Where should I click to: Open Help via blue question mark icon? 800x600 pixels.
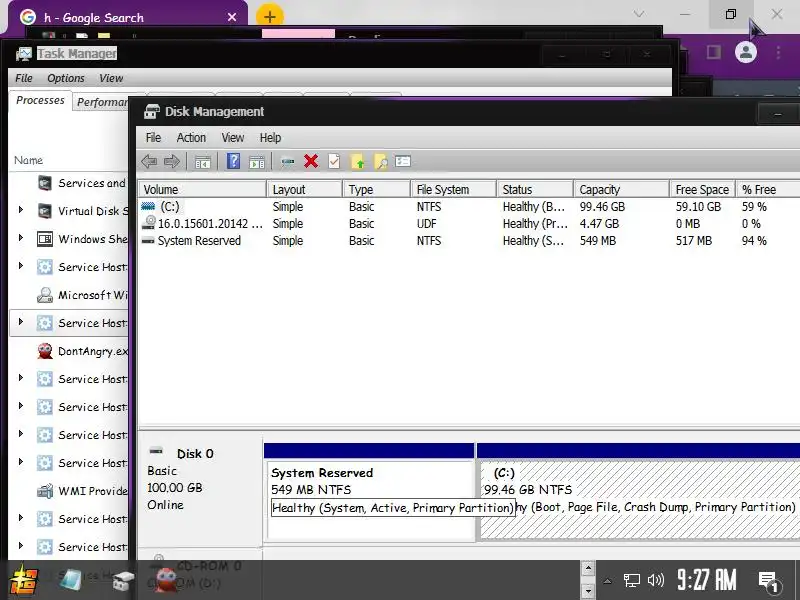[x=233, y=161]
